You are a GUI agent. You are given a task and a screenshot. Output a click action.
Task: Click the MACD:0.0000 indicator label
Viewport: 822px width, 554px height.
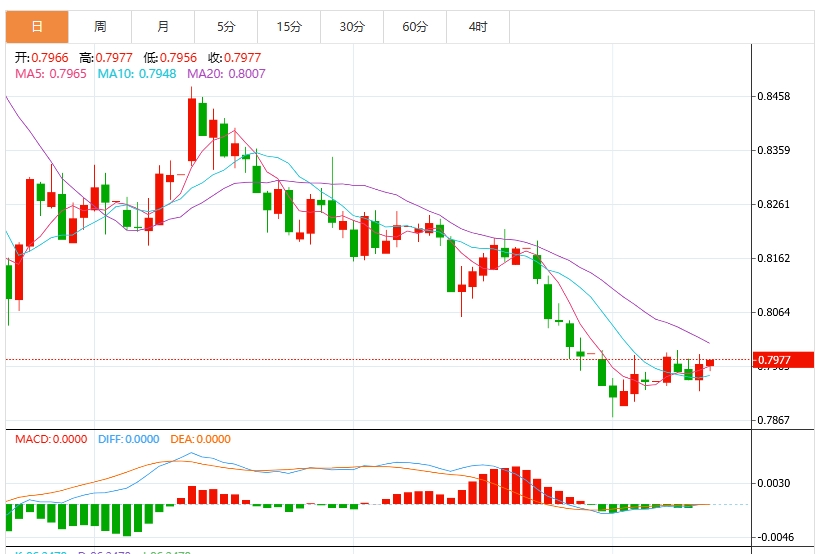[51, 439]
